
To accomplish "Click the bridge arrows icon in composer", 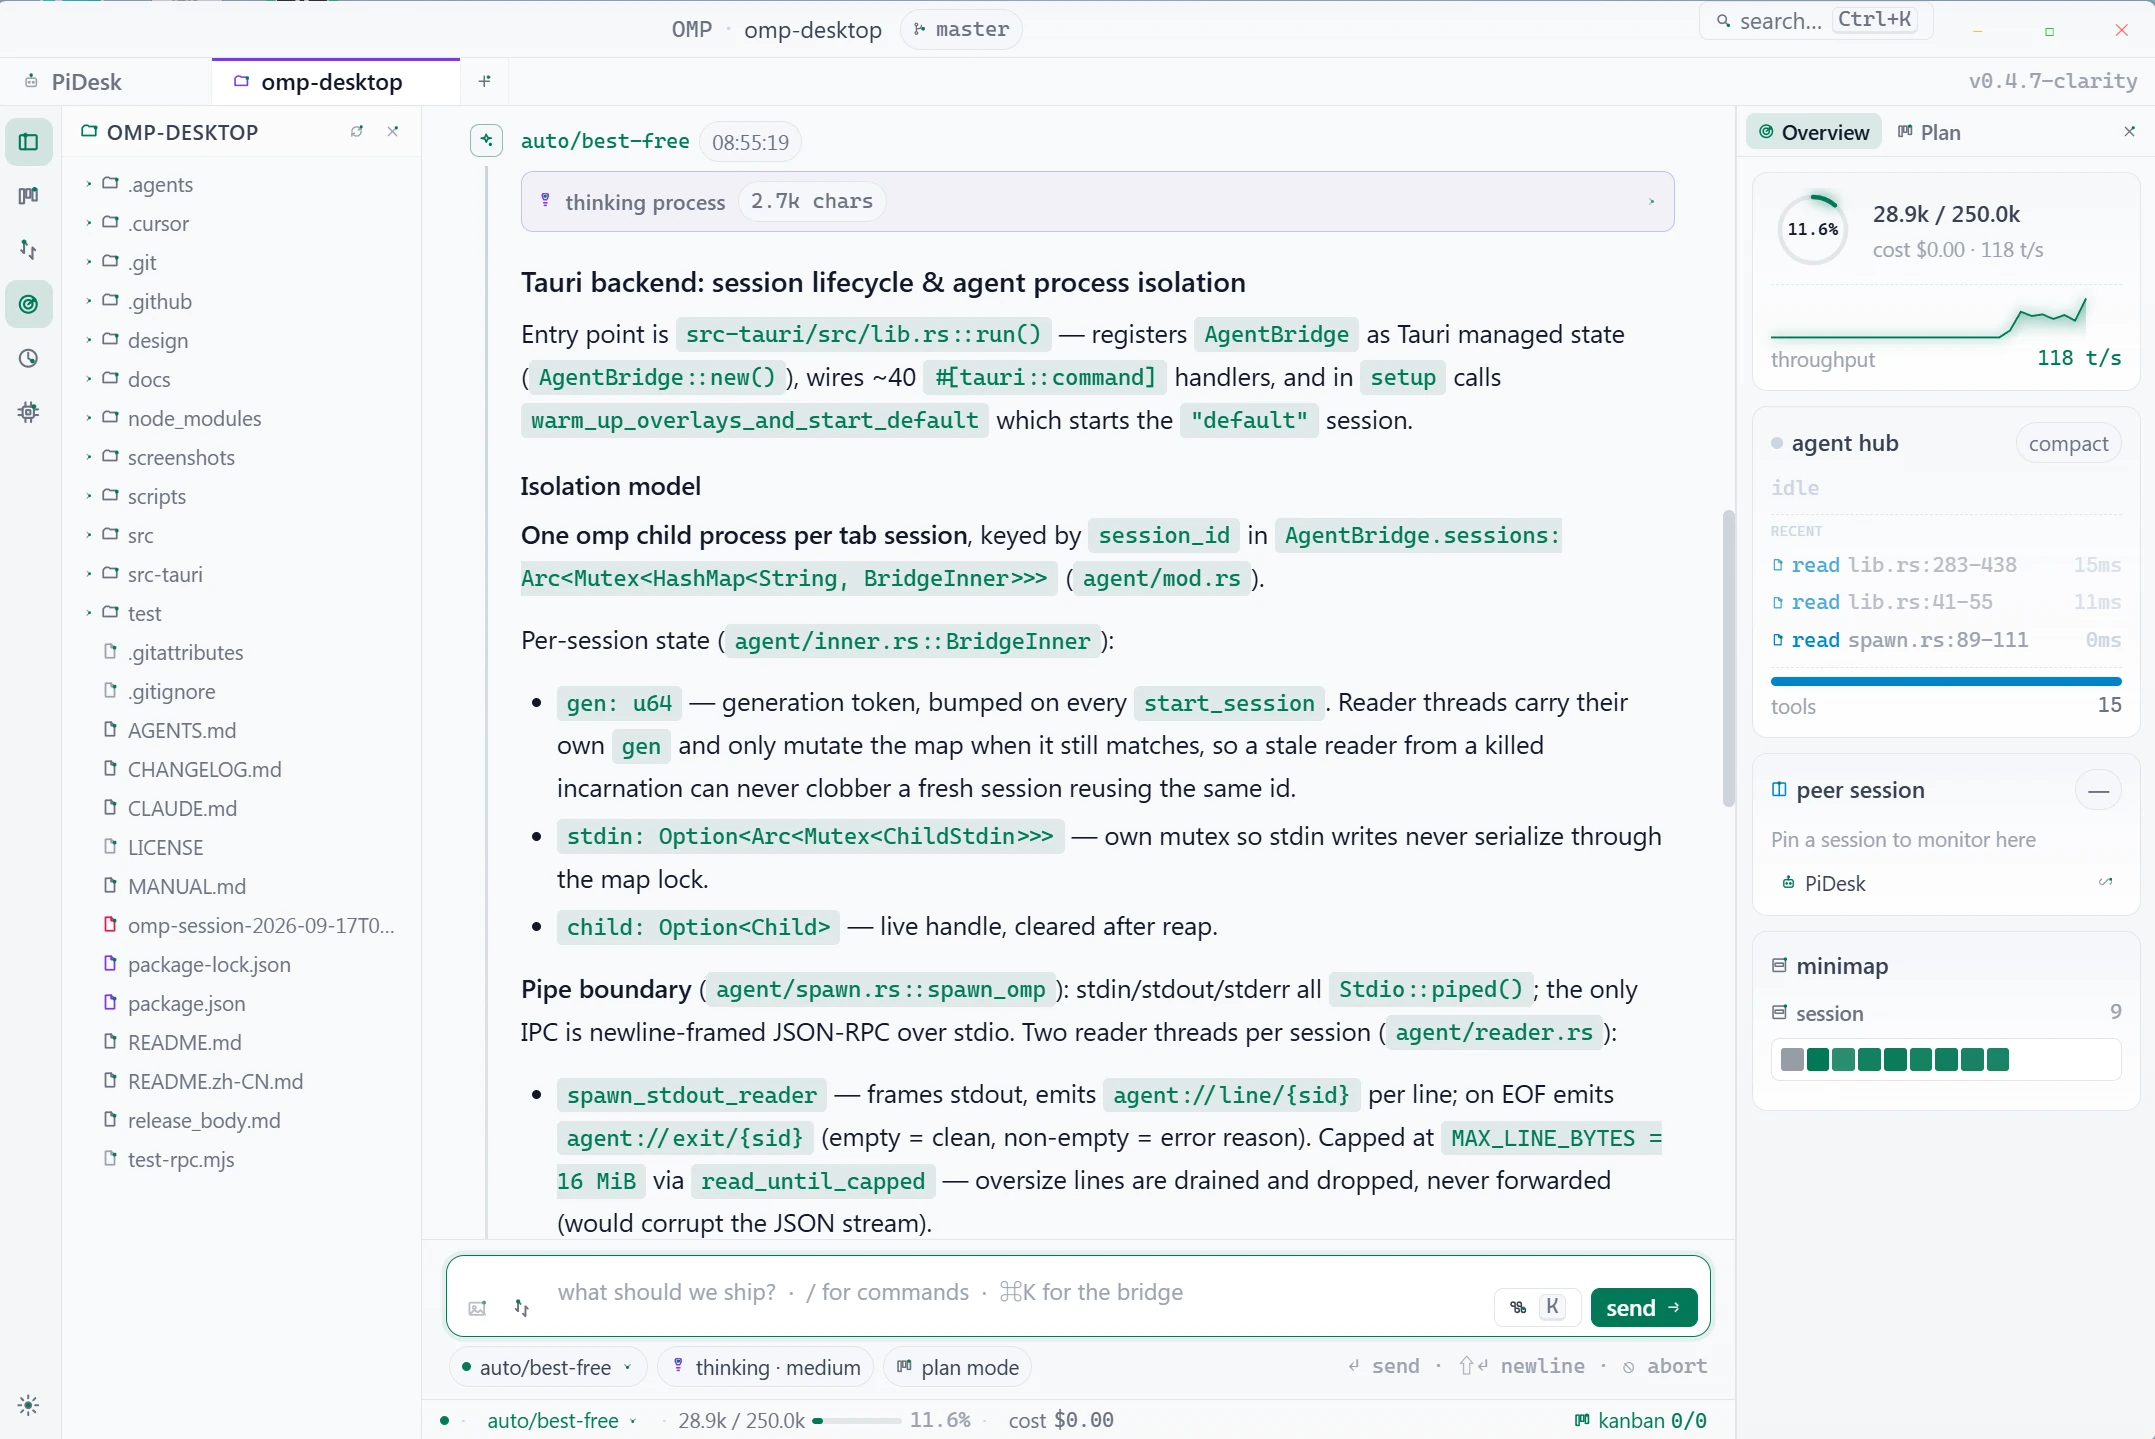I will pyautogui.click(x=522, y=1308).
